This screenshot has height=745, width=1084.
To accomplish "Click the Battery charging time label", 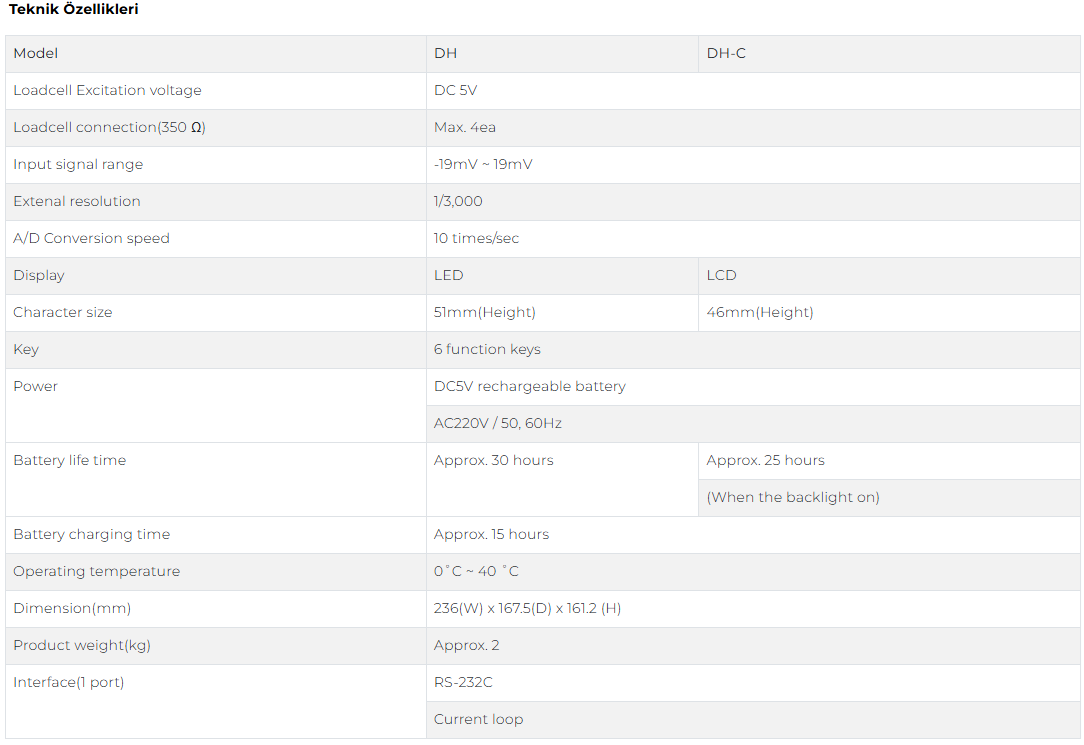I will (91, 535).
